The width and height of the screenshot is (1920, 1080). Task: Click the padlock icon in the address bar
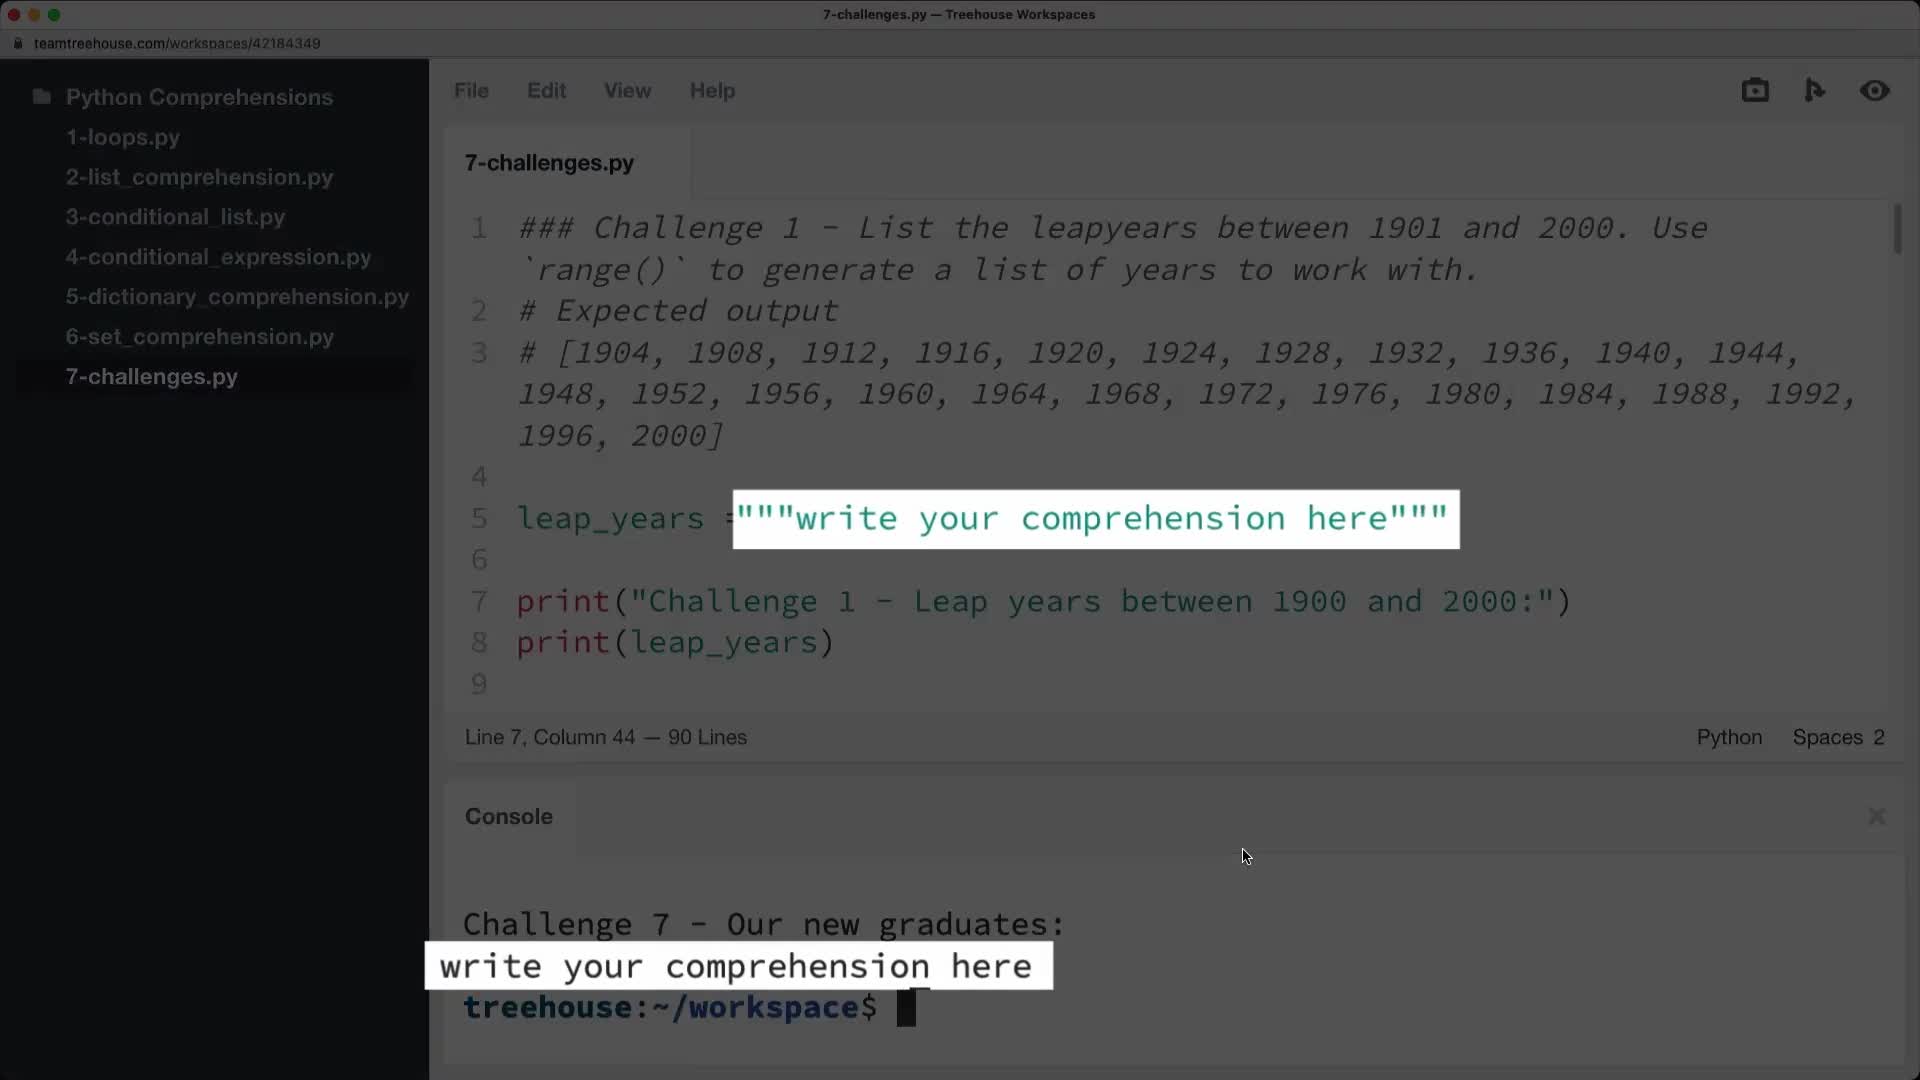point(17,43)
